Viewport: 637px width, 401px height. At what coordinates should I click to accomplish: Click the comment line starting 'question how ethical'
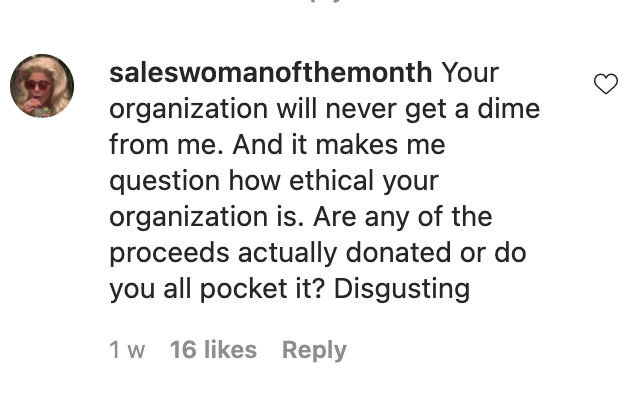click(x=274, y=181)
